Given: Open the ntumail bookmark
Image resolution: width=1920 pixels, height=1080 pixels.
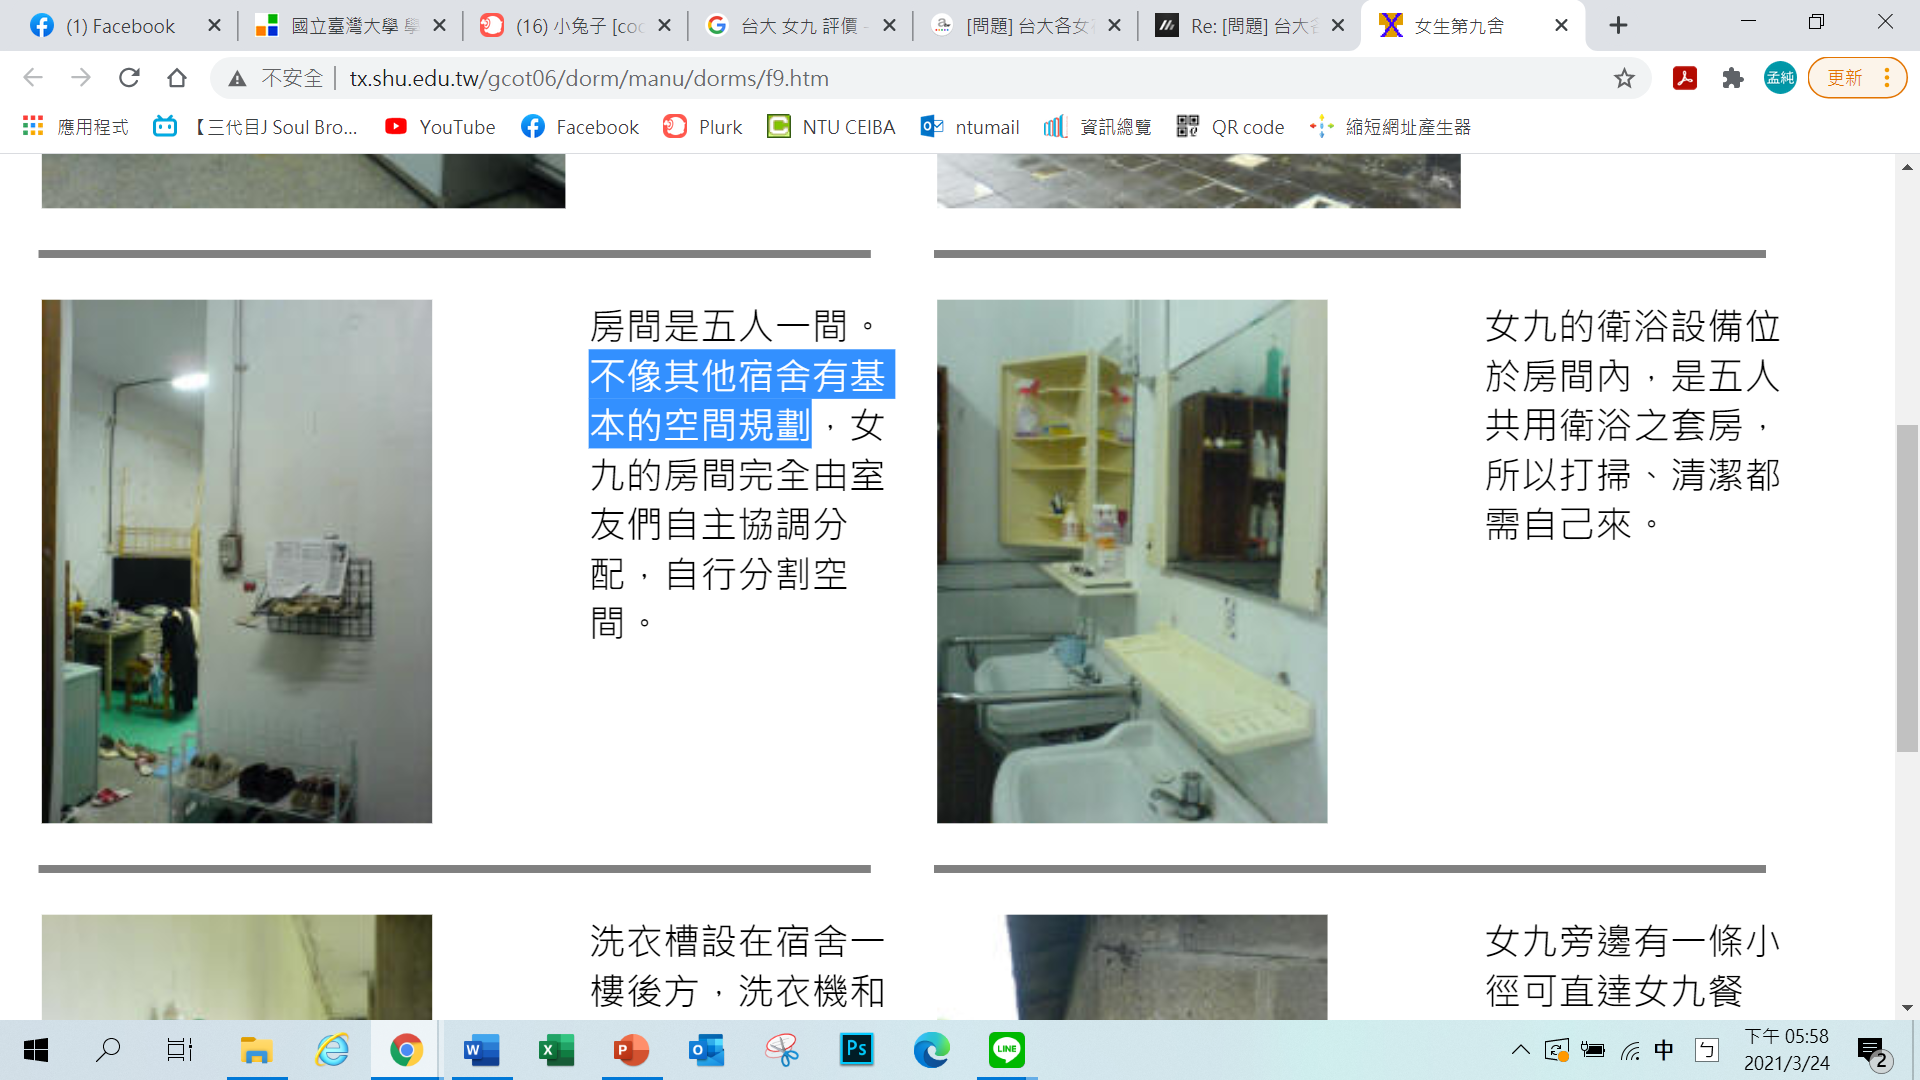Looking at the screenshot, I should pos(970,127).
